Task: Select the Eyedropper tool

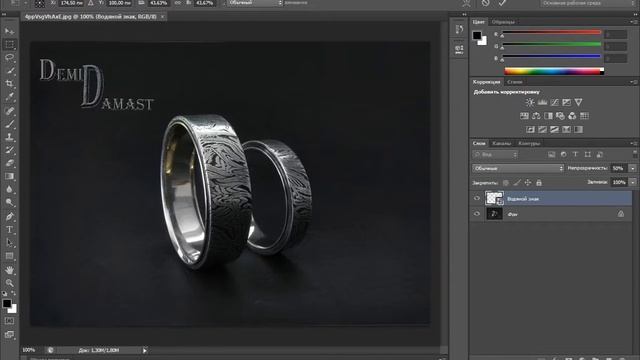Action: click(x=9, y=97)
